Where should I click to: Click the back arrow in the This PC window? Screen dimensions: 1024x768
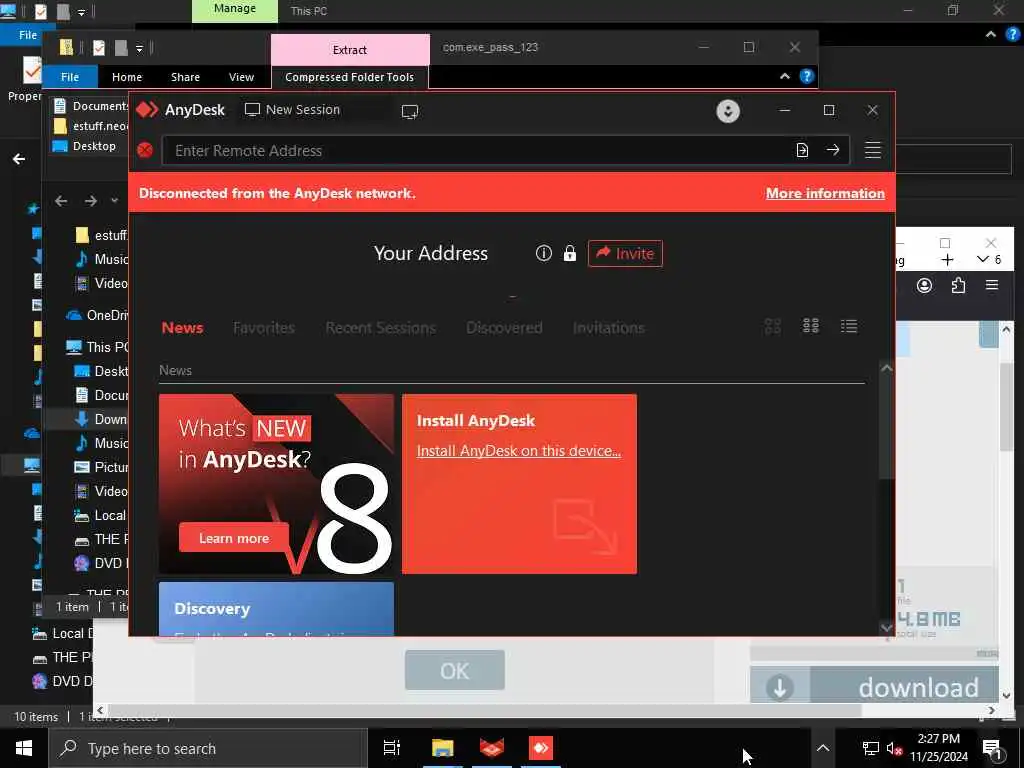[x=19, y=159]
